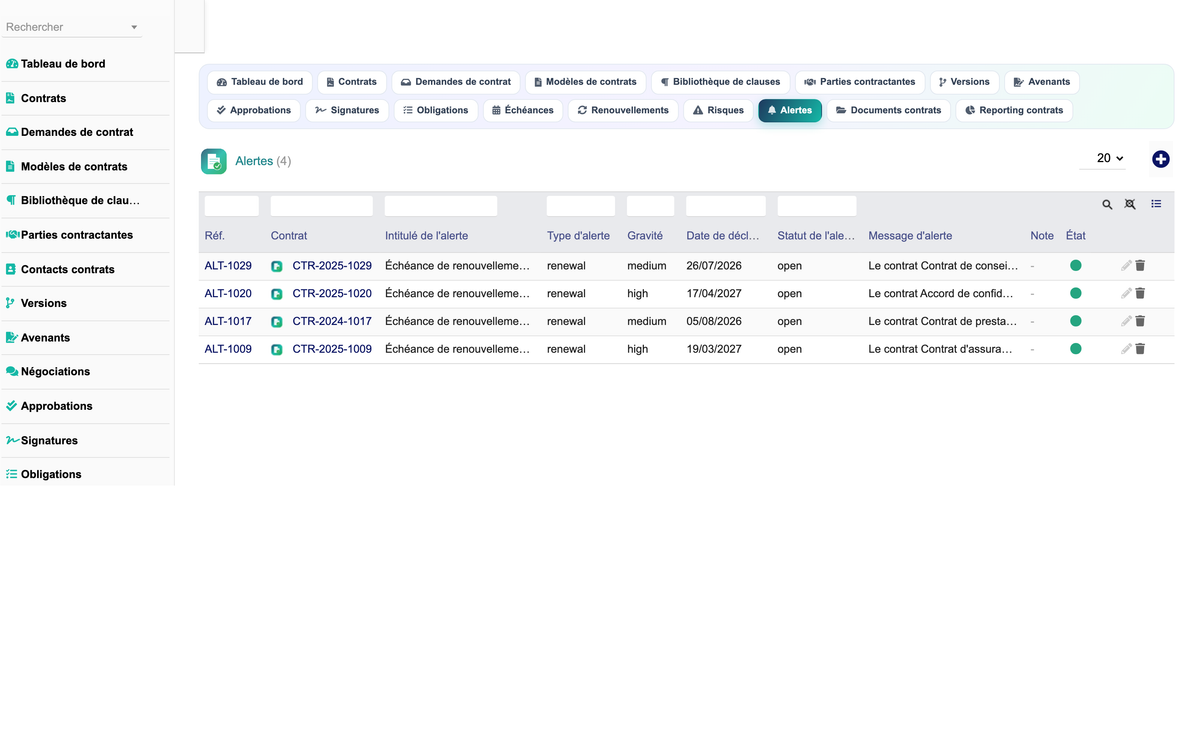The width and height of the screenshot is (1200, 743).
Task: Open the Obligations top tab
Action: [x=436, y=110]
